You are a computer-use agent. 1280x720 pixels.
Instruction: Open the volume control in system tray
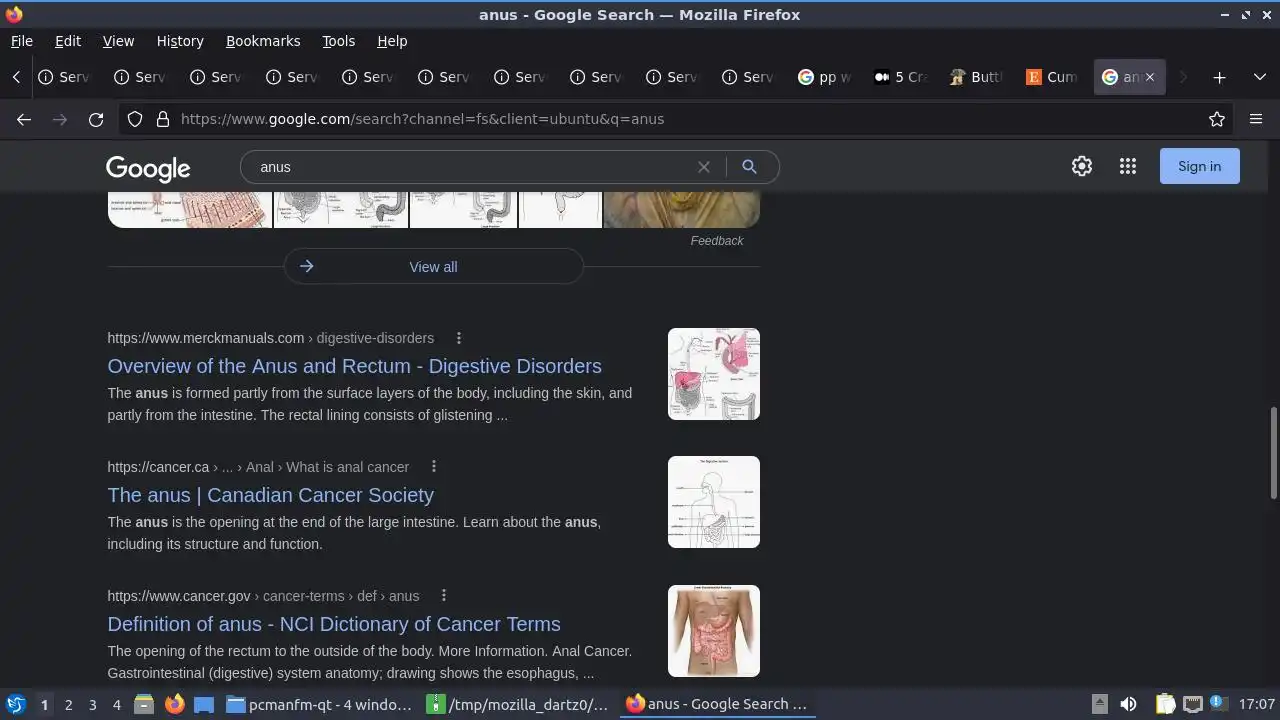point(1128,704)
